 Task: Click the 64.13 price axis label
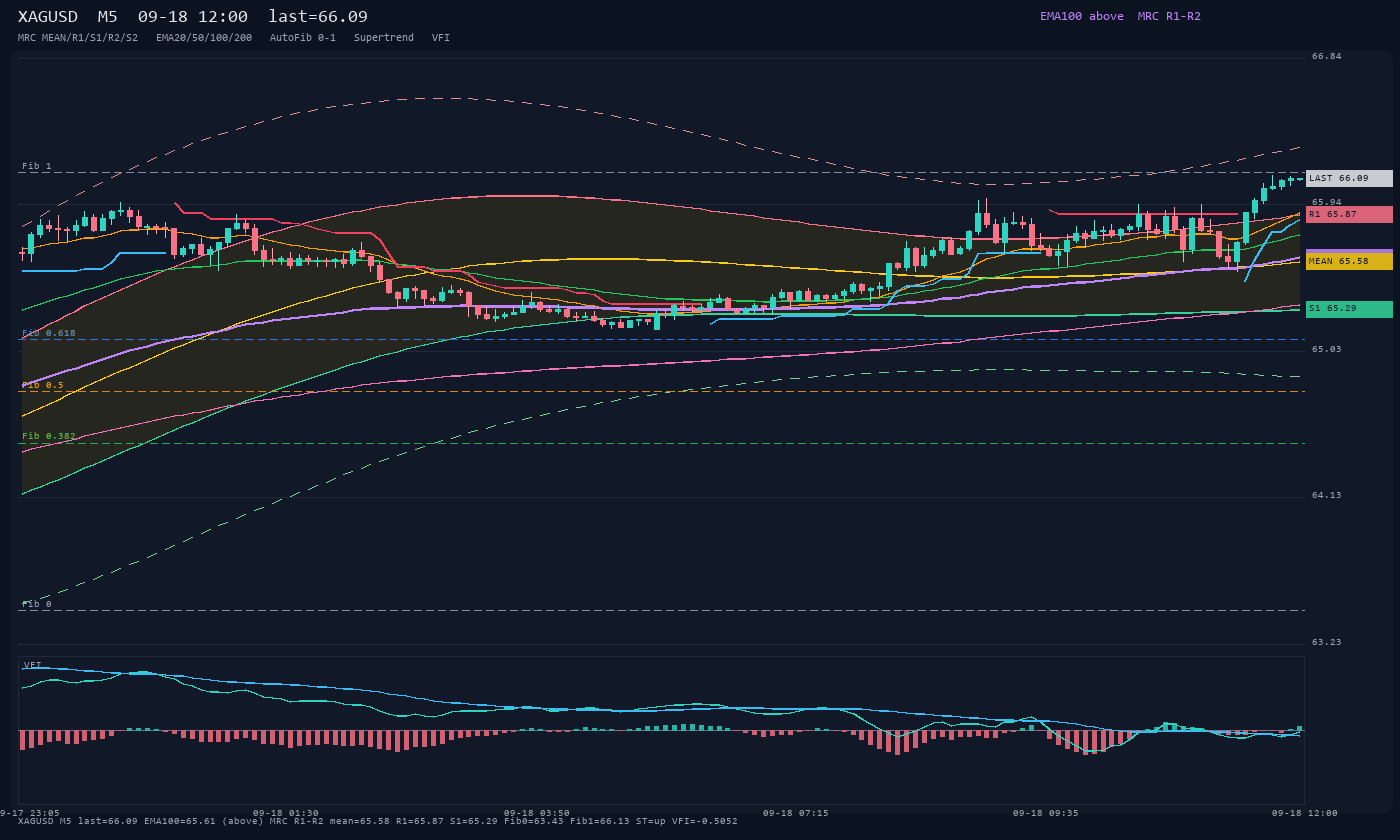click(x=1327, y=495)
